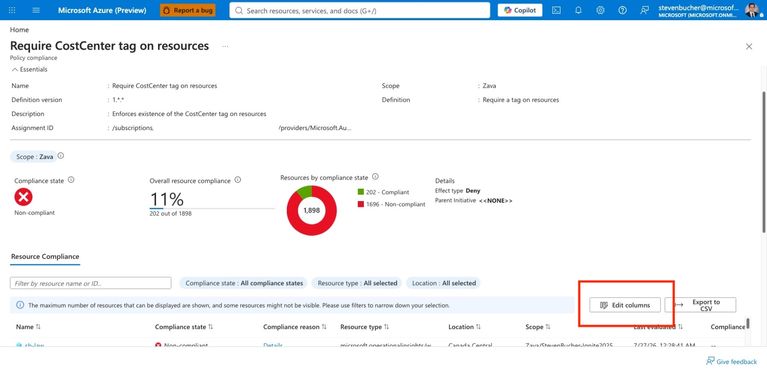This screenshot has width=767, height=376.
Task: Click the green 202 - Compliant legend swatch
Action: 361,192
